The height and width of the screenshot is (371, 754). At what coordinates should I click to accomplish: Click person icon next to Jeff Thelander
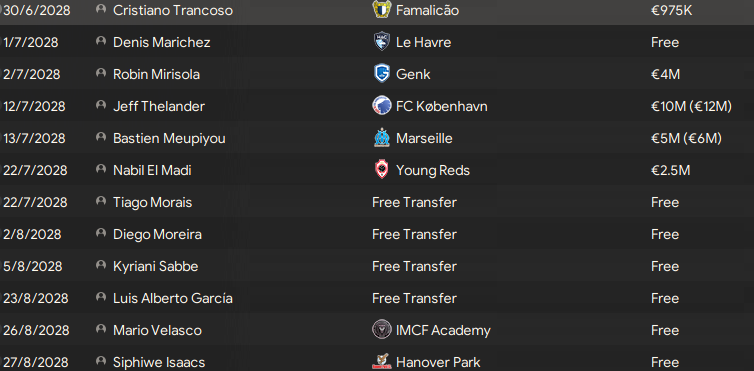[101, 105]
